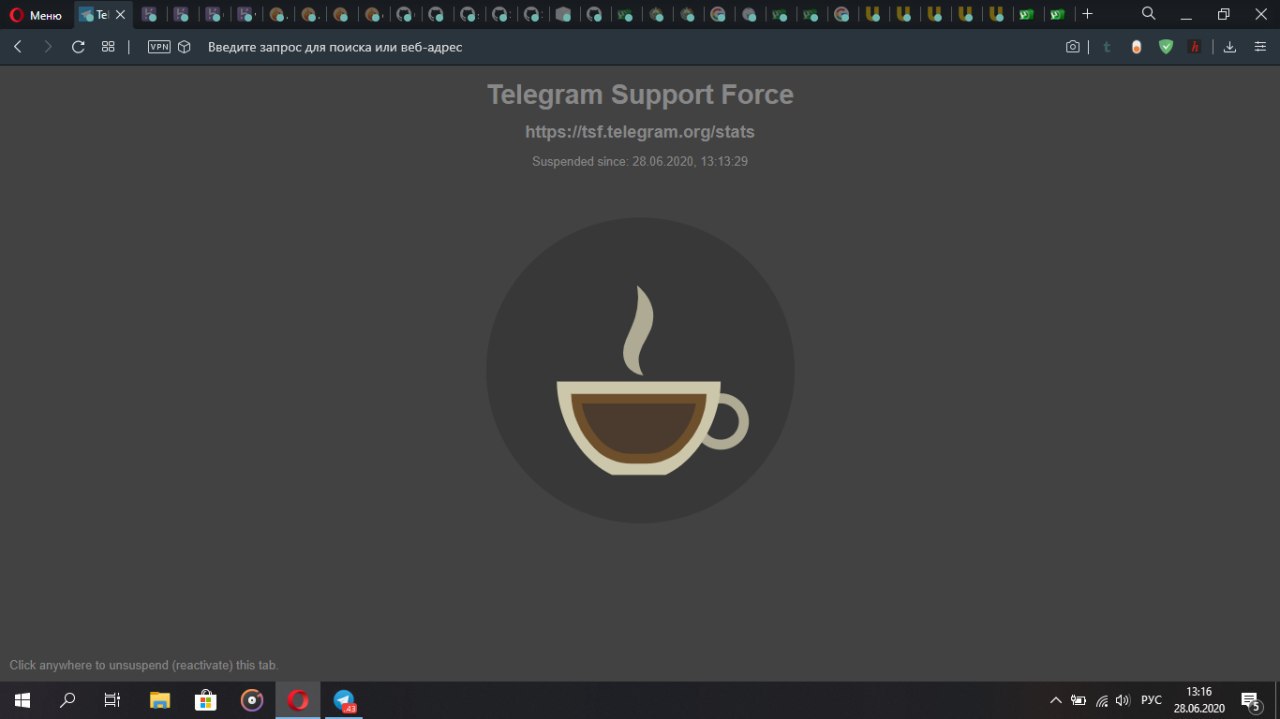Viewport: 1280px width, 719px height.
Task: Open the https://tsf.telegram.org/stats link
Action: [x=640, y=132]
